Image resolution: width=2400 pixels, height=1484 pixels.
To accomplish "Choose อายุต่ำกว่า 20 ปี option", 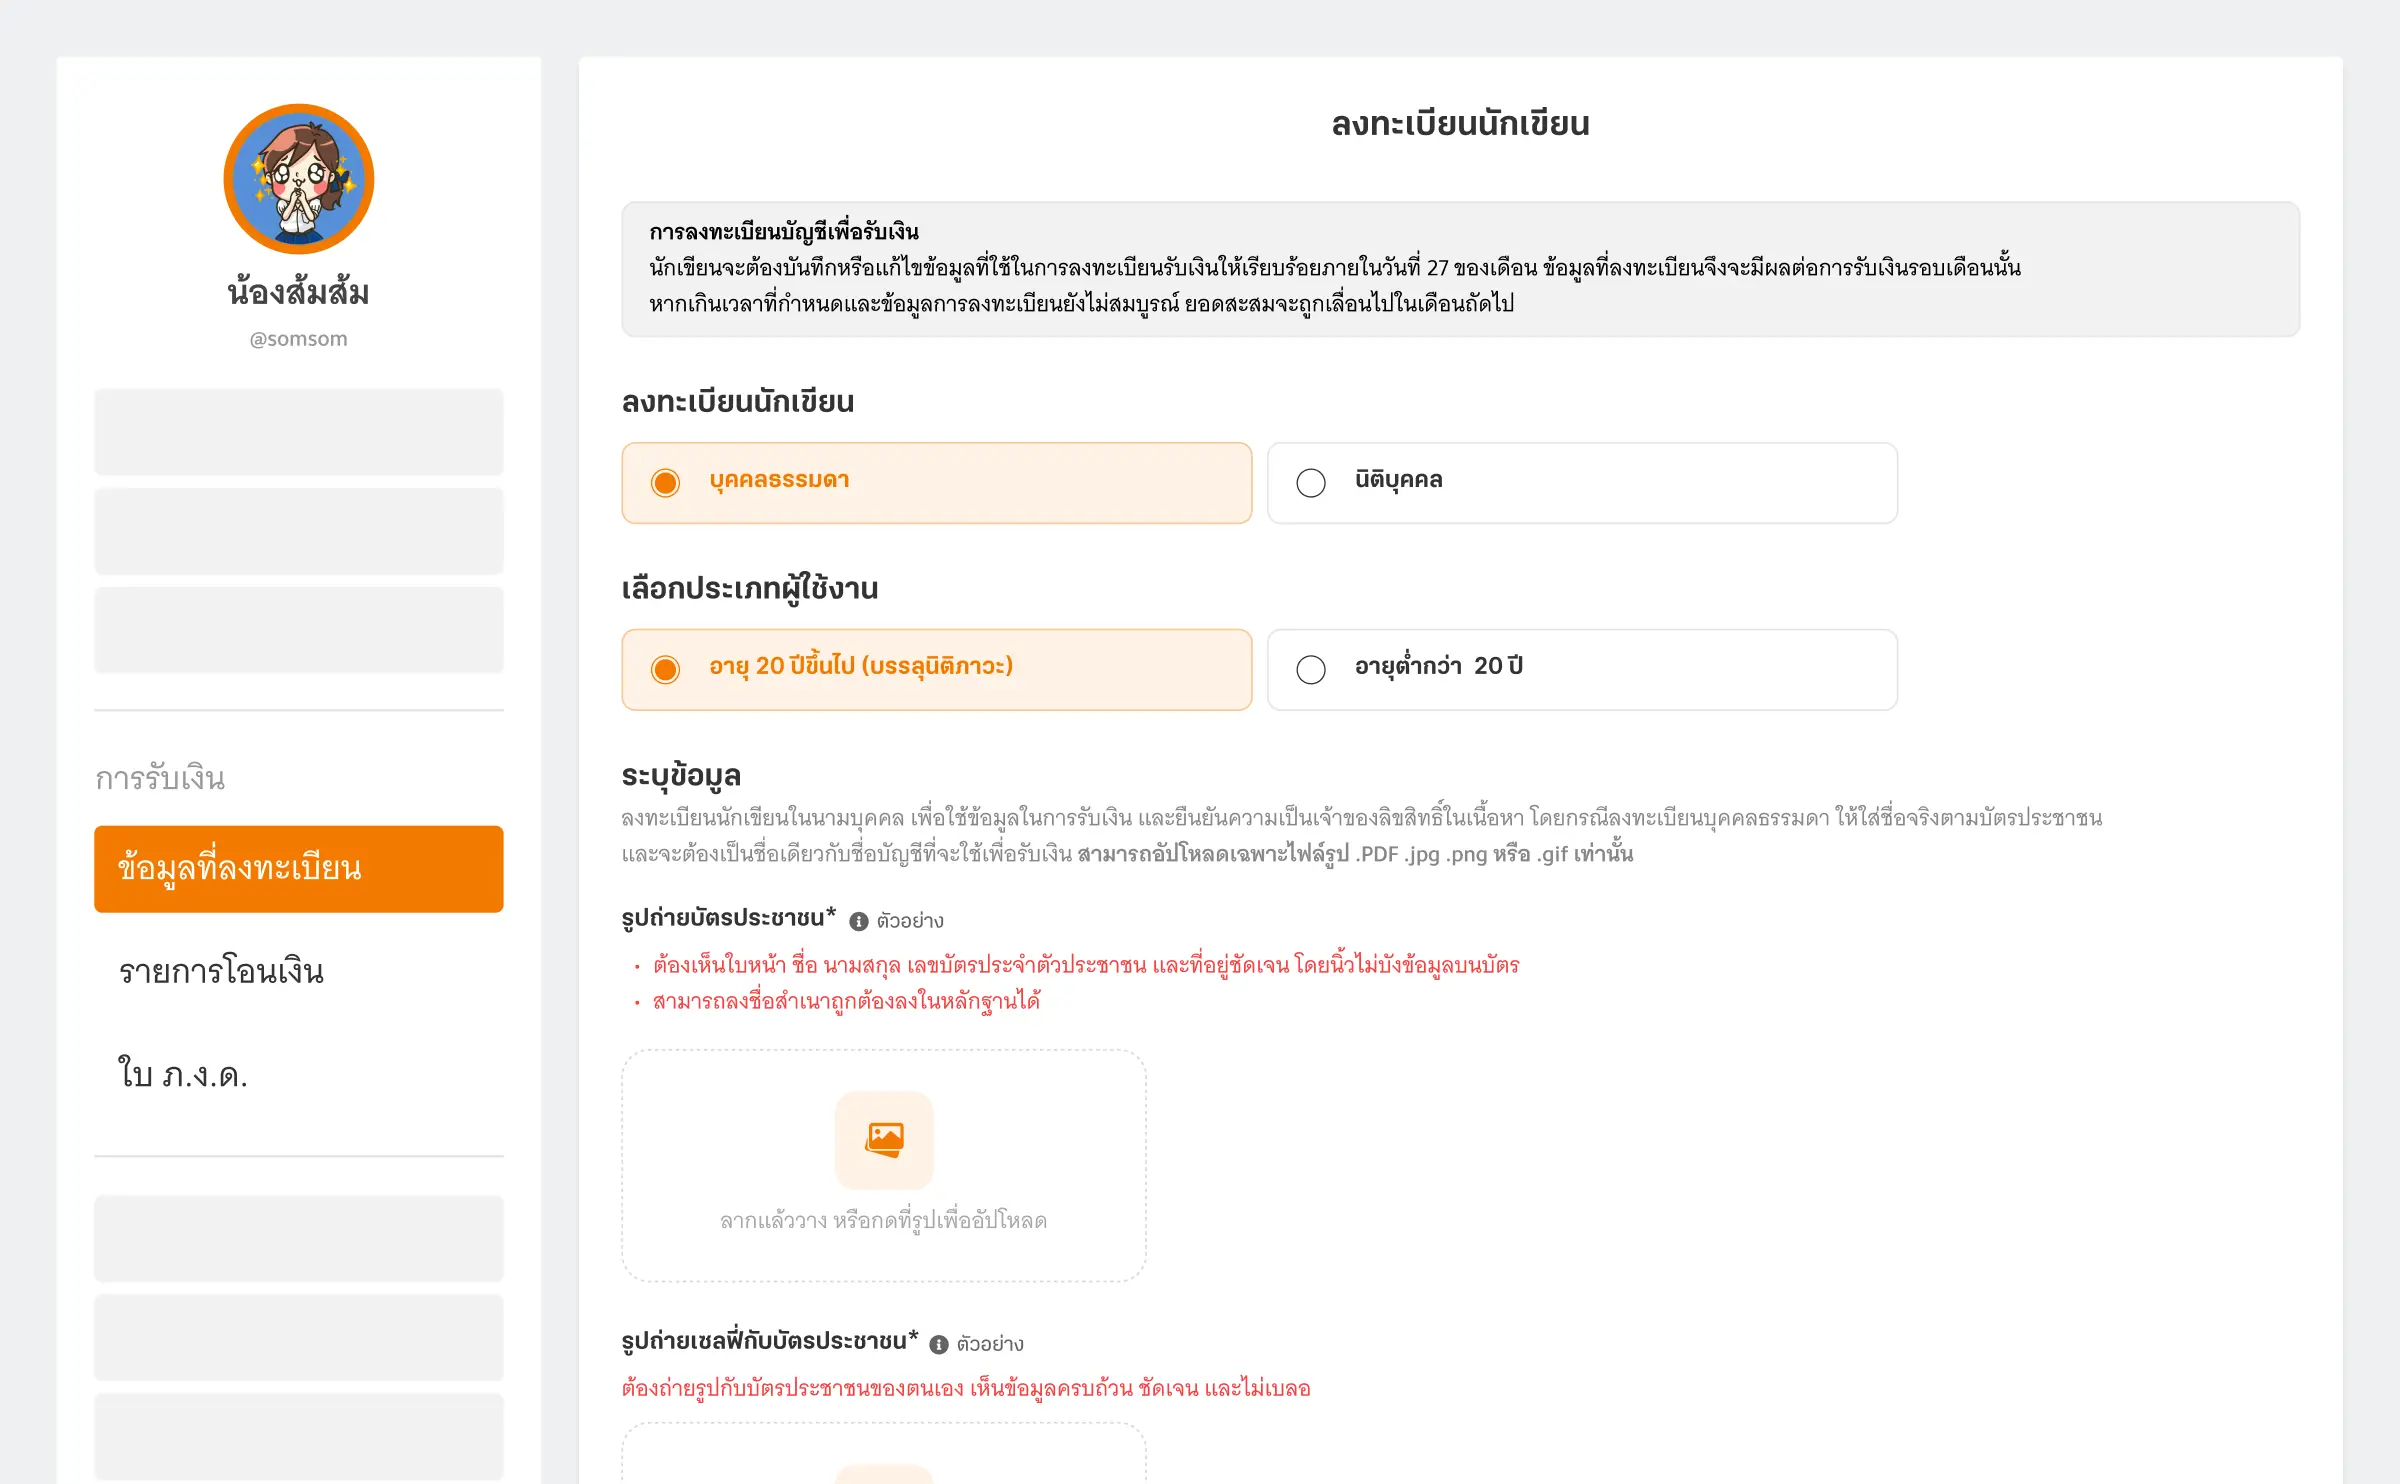I will point(1581,668).
